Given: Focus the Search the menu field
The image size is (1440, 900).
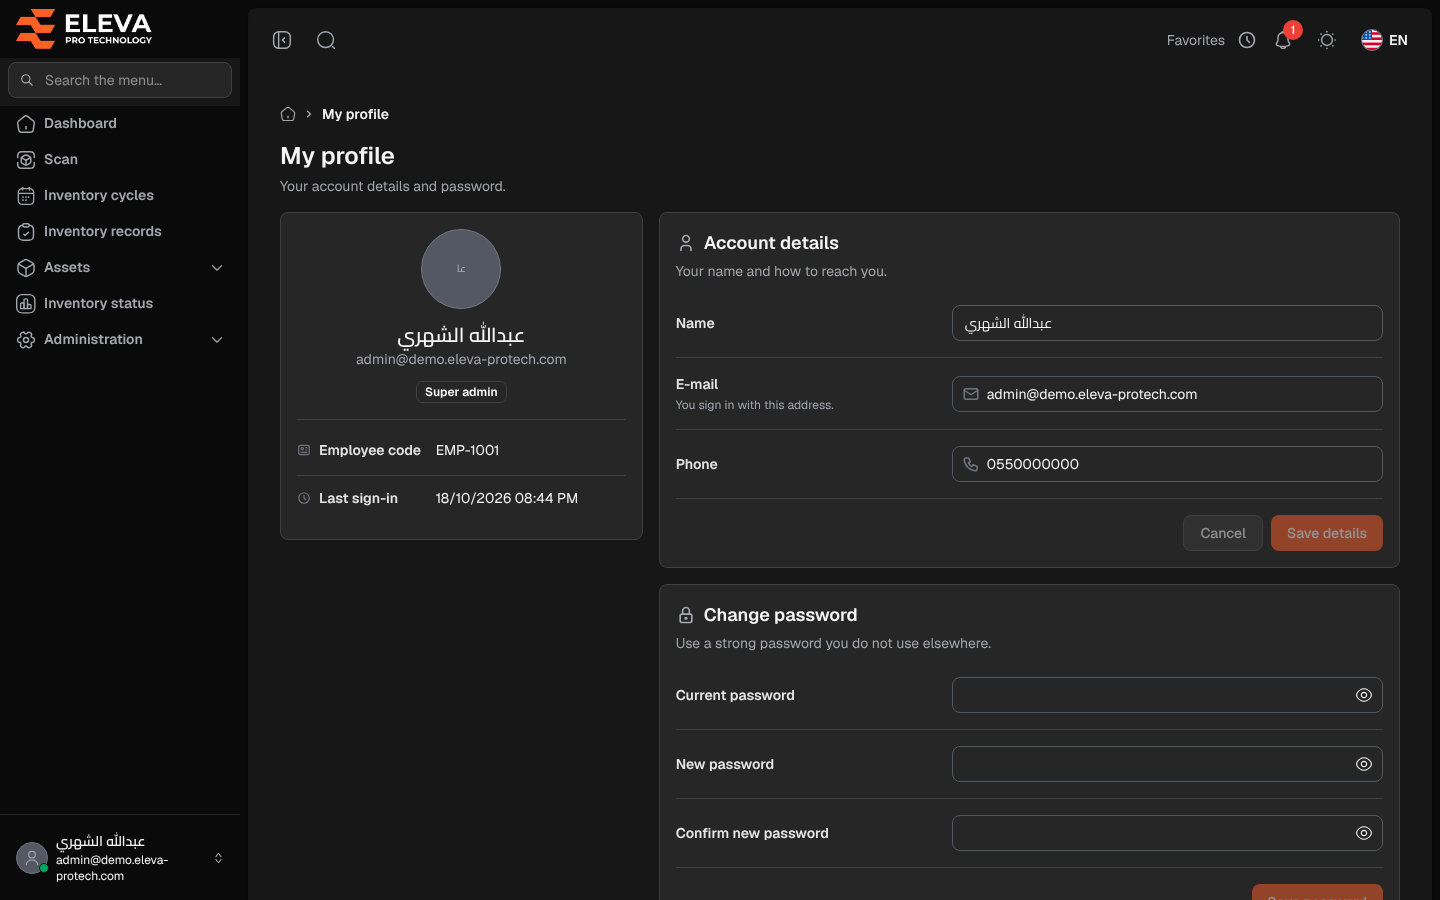Looking at the screenshot, I should pyautogui.click(x=120, y=80).
